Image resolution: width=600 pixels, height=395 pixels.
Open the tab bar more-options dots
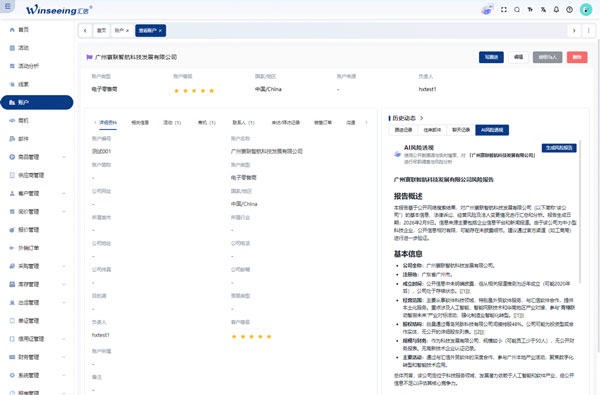589,31
